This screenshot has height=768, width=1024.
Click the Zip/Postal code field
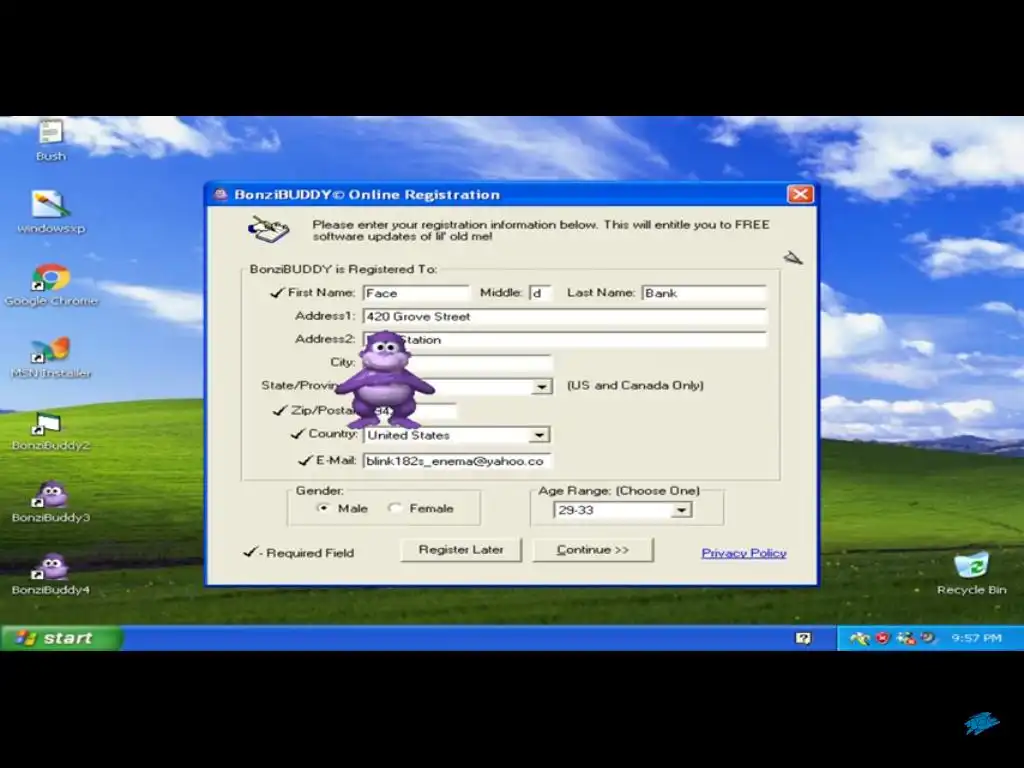coord(409,411)
